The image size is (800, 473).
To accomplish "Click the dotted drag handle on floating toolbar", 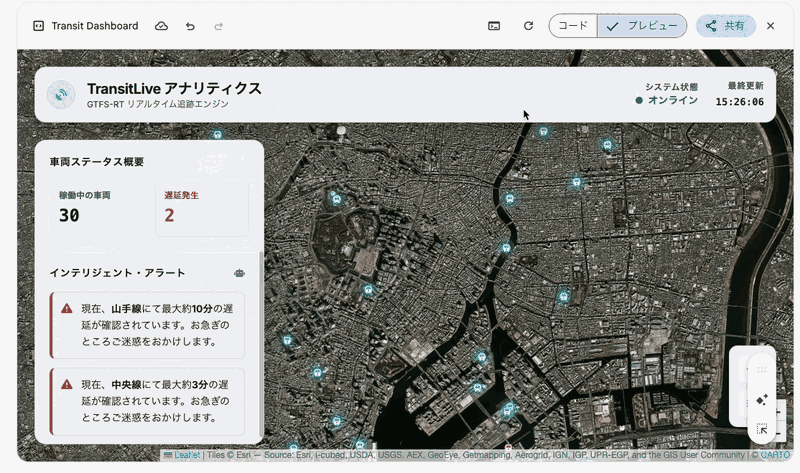I will pos(762,369).
